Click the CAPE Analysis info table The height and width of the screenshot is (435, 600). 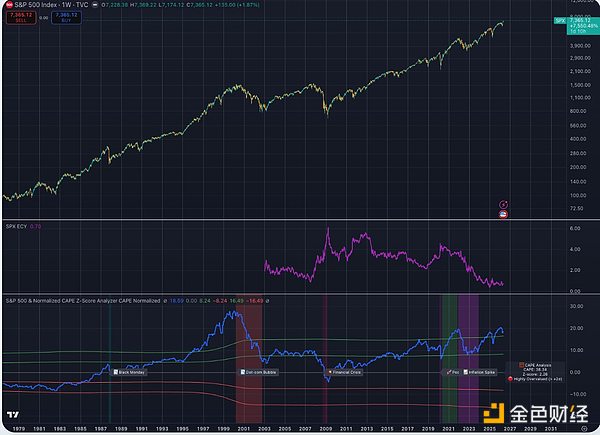pyautogui.click(x=535, y=372)
